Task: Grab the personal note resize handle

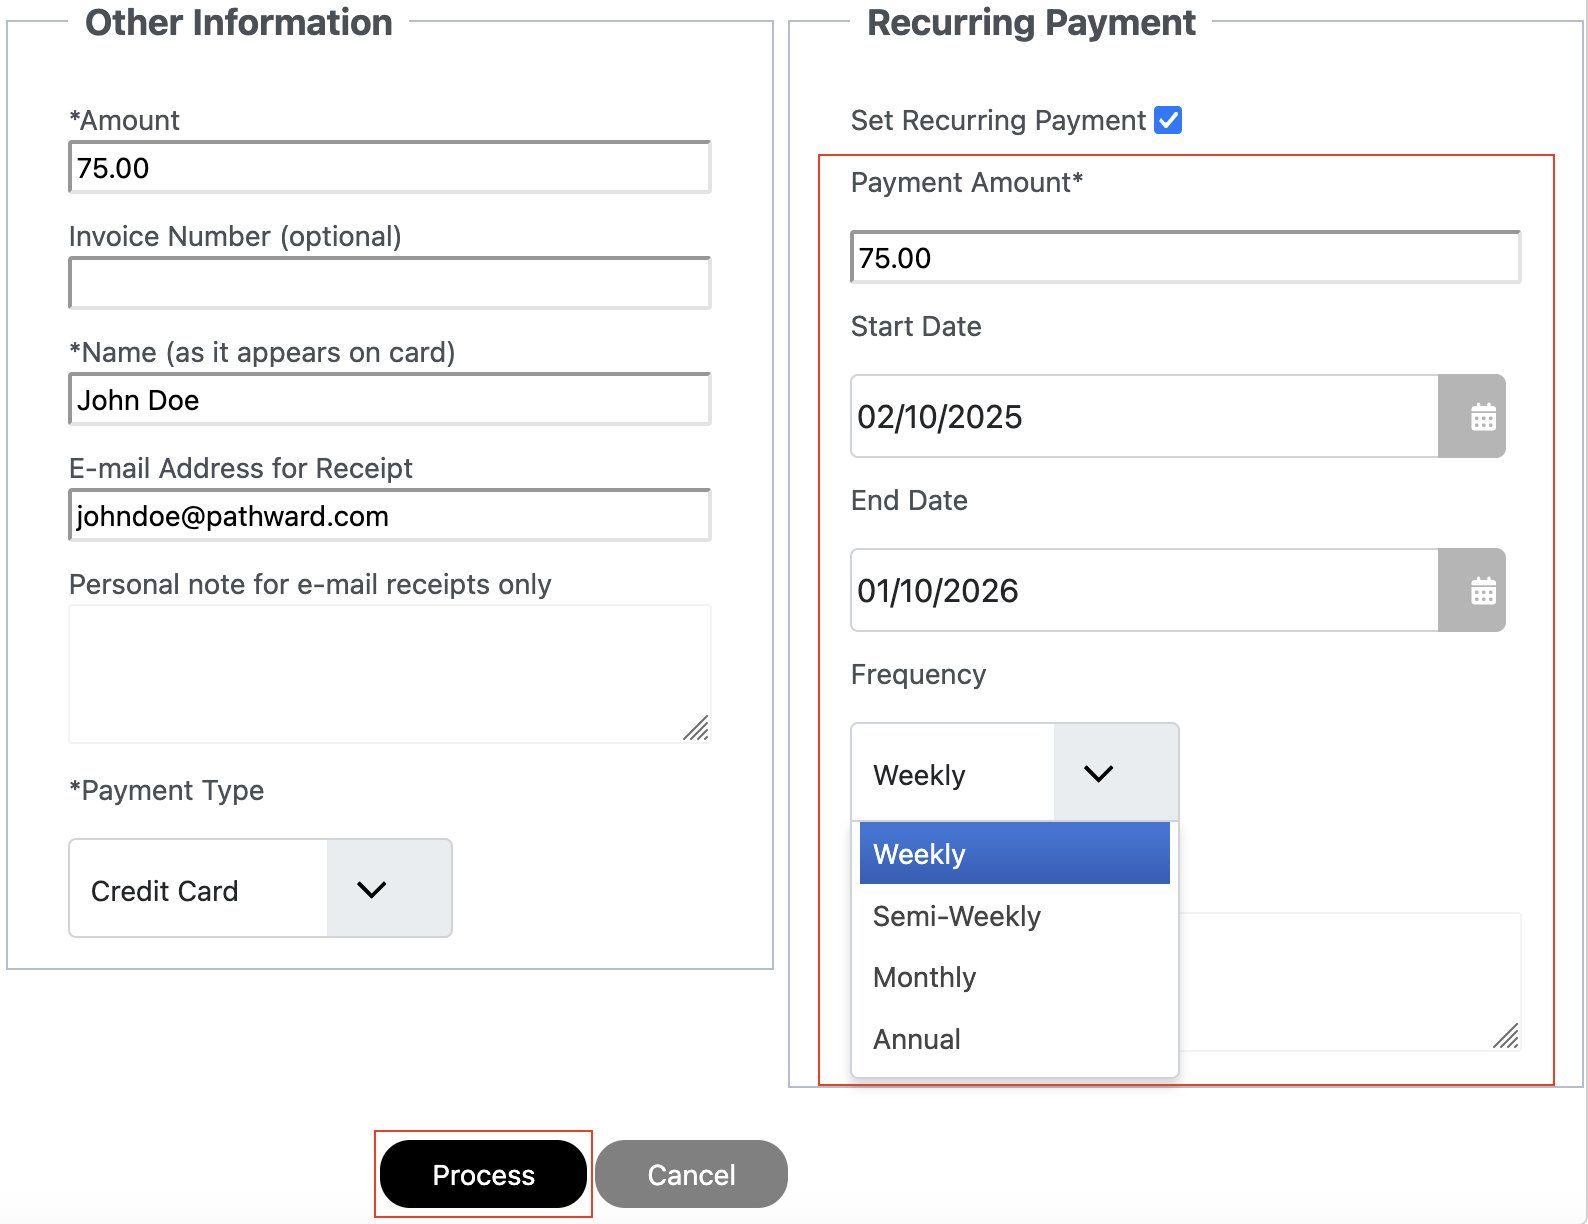Action: coord(697,729)
